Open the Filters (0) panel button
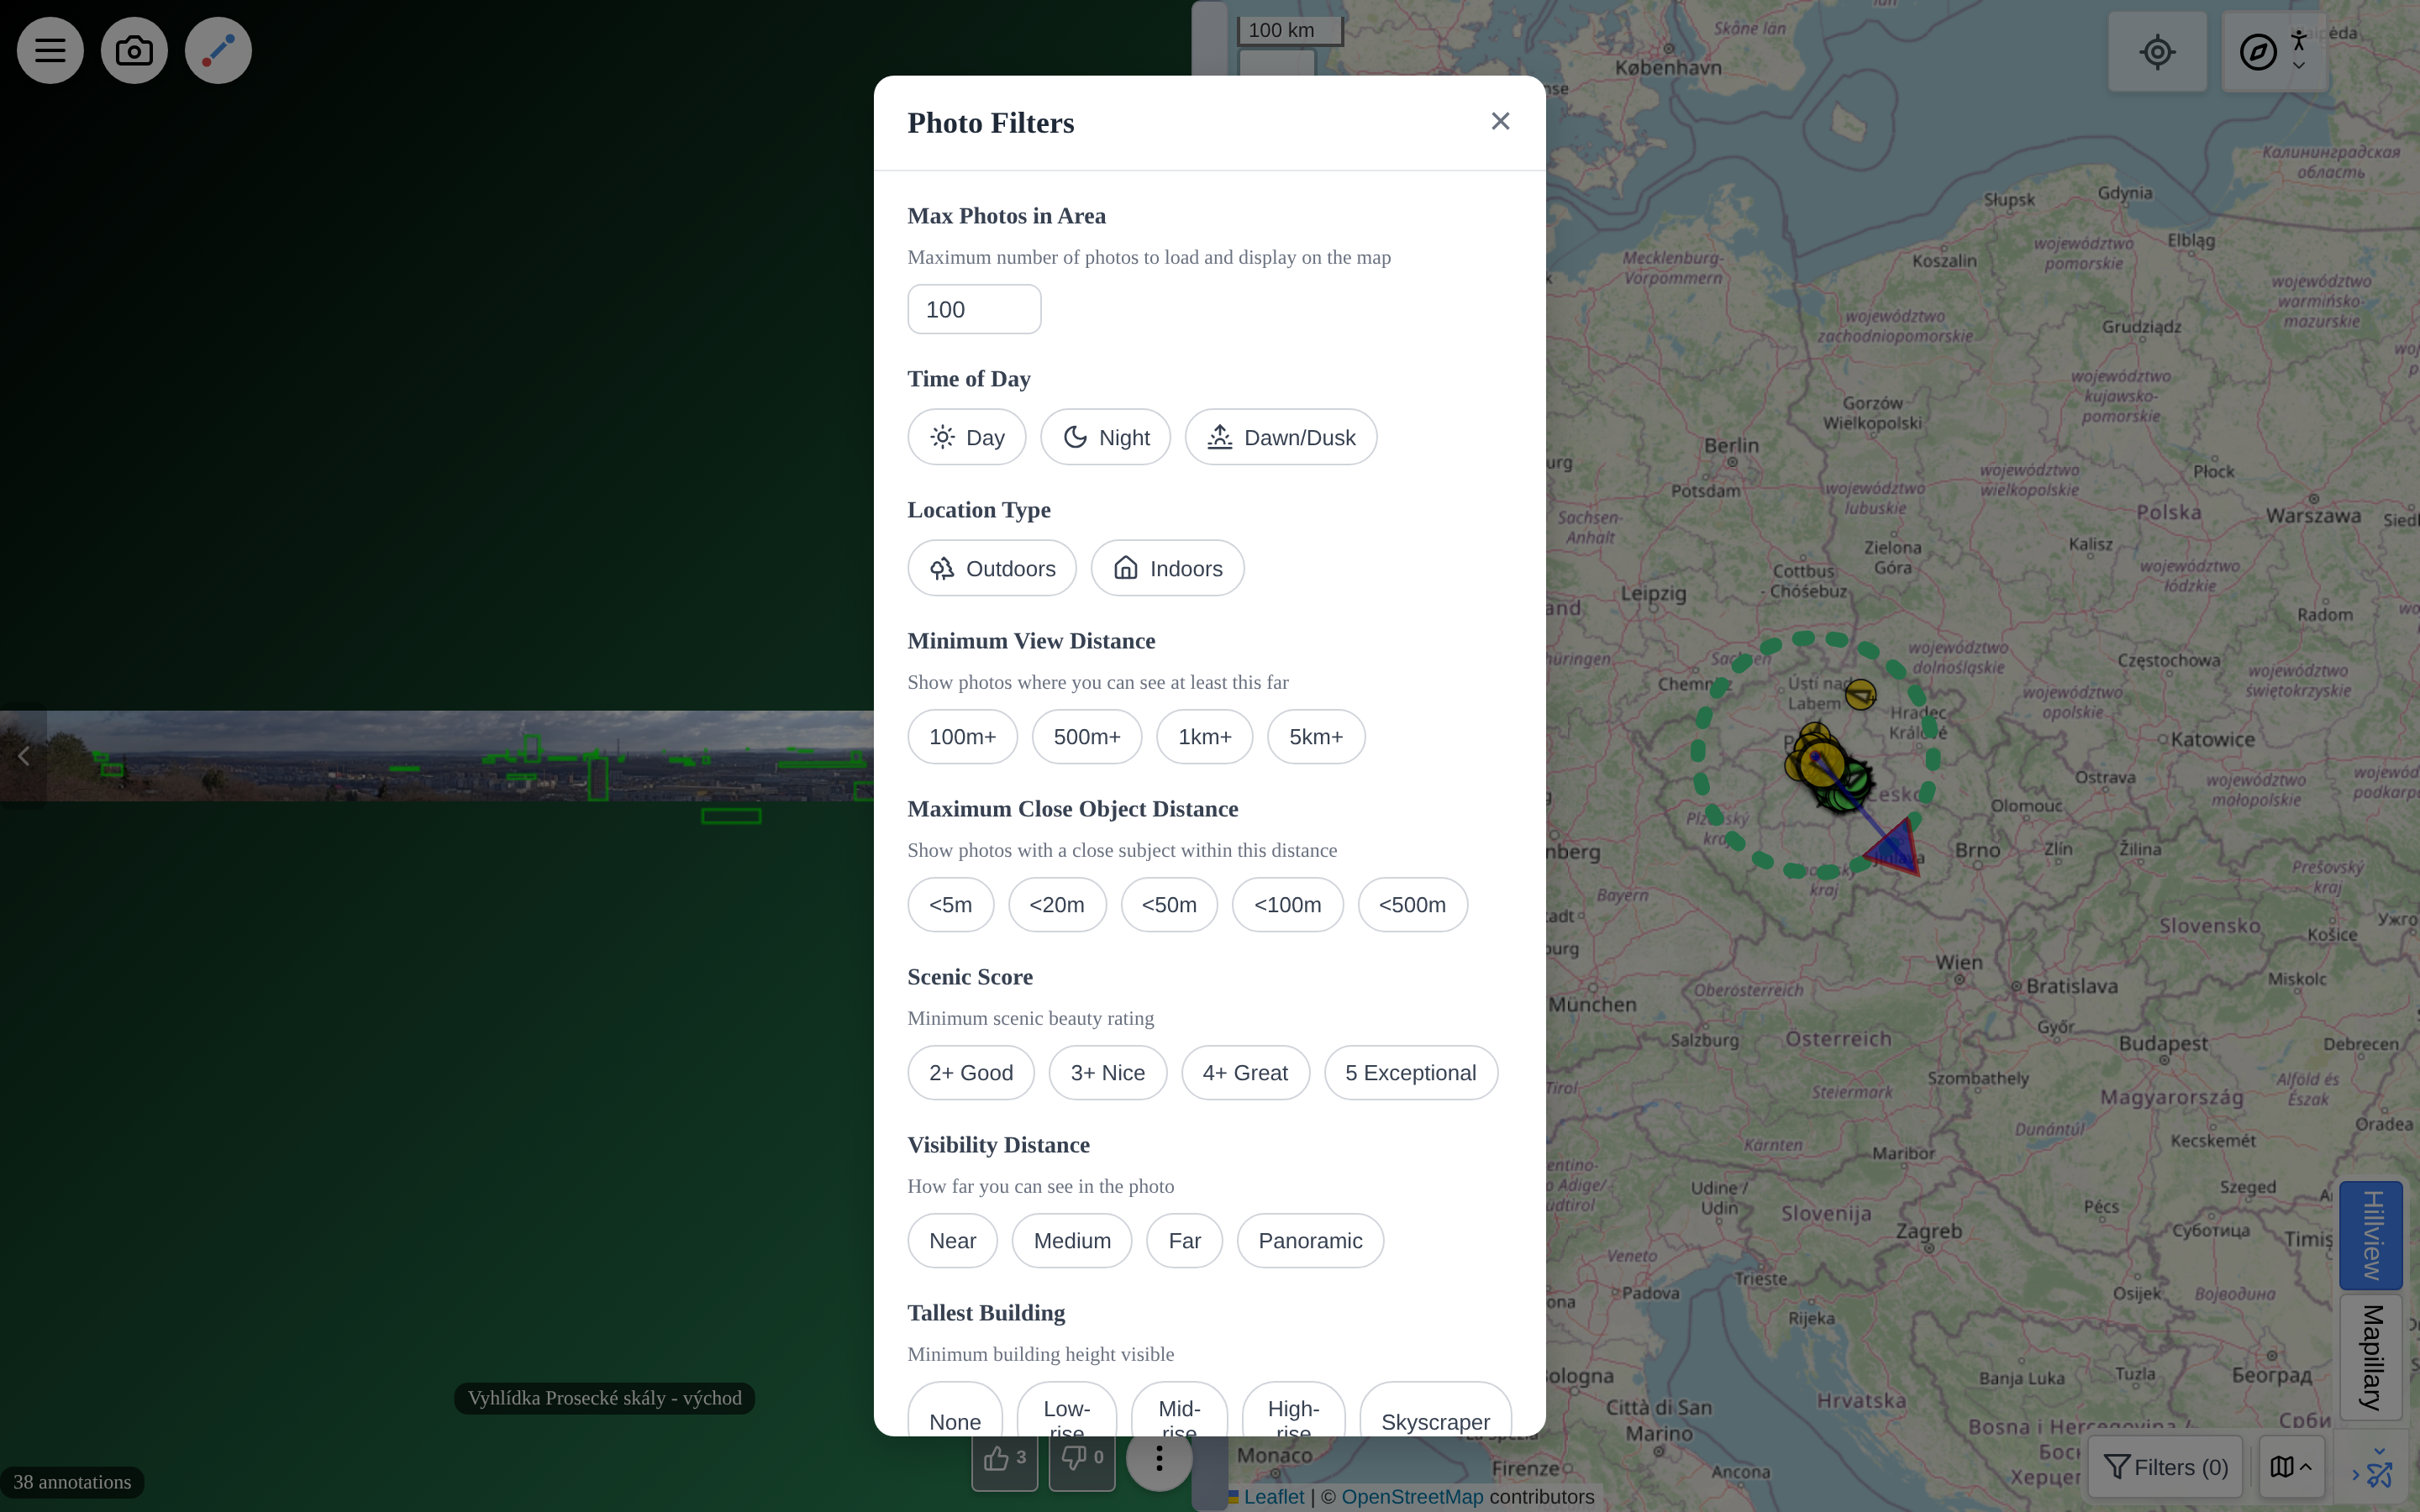This screenshot has height=1512, width=2420. pos(2165,1467)
